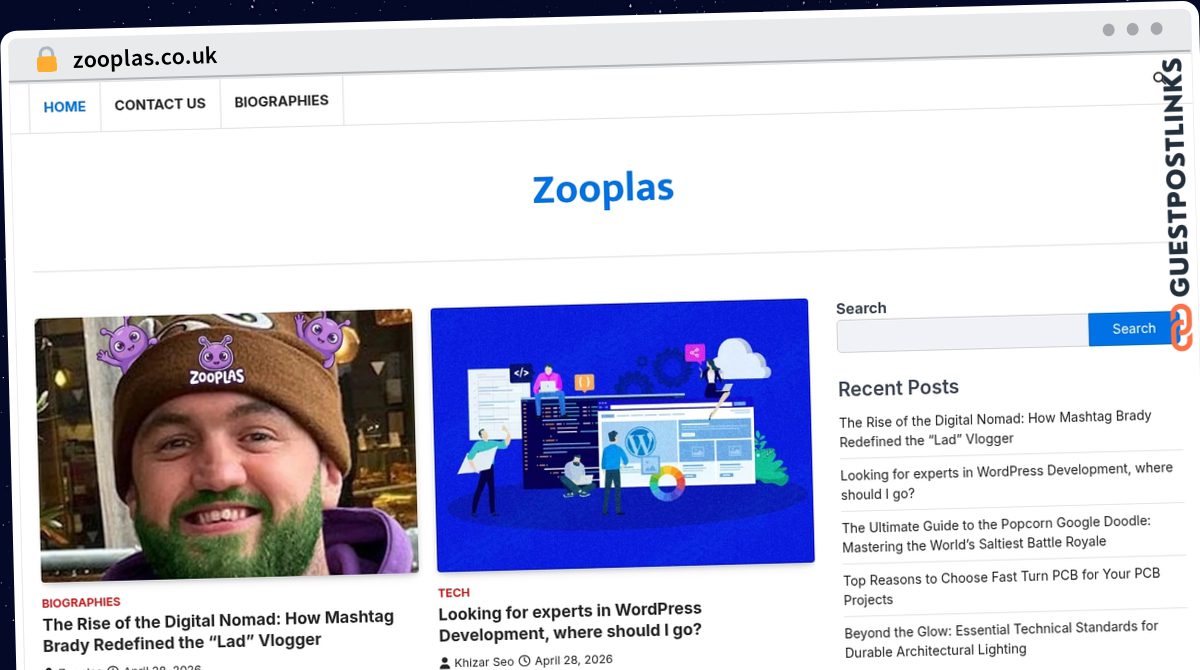Click the April 28, 2026 date under WordPress post
The height and width of the screenshot is (670, 1200).
[573, 660]
